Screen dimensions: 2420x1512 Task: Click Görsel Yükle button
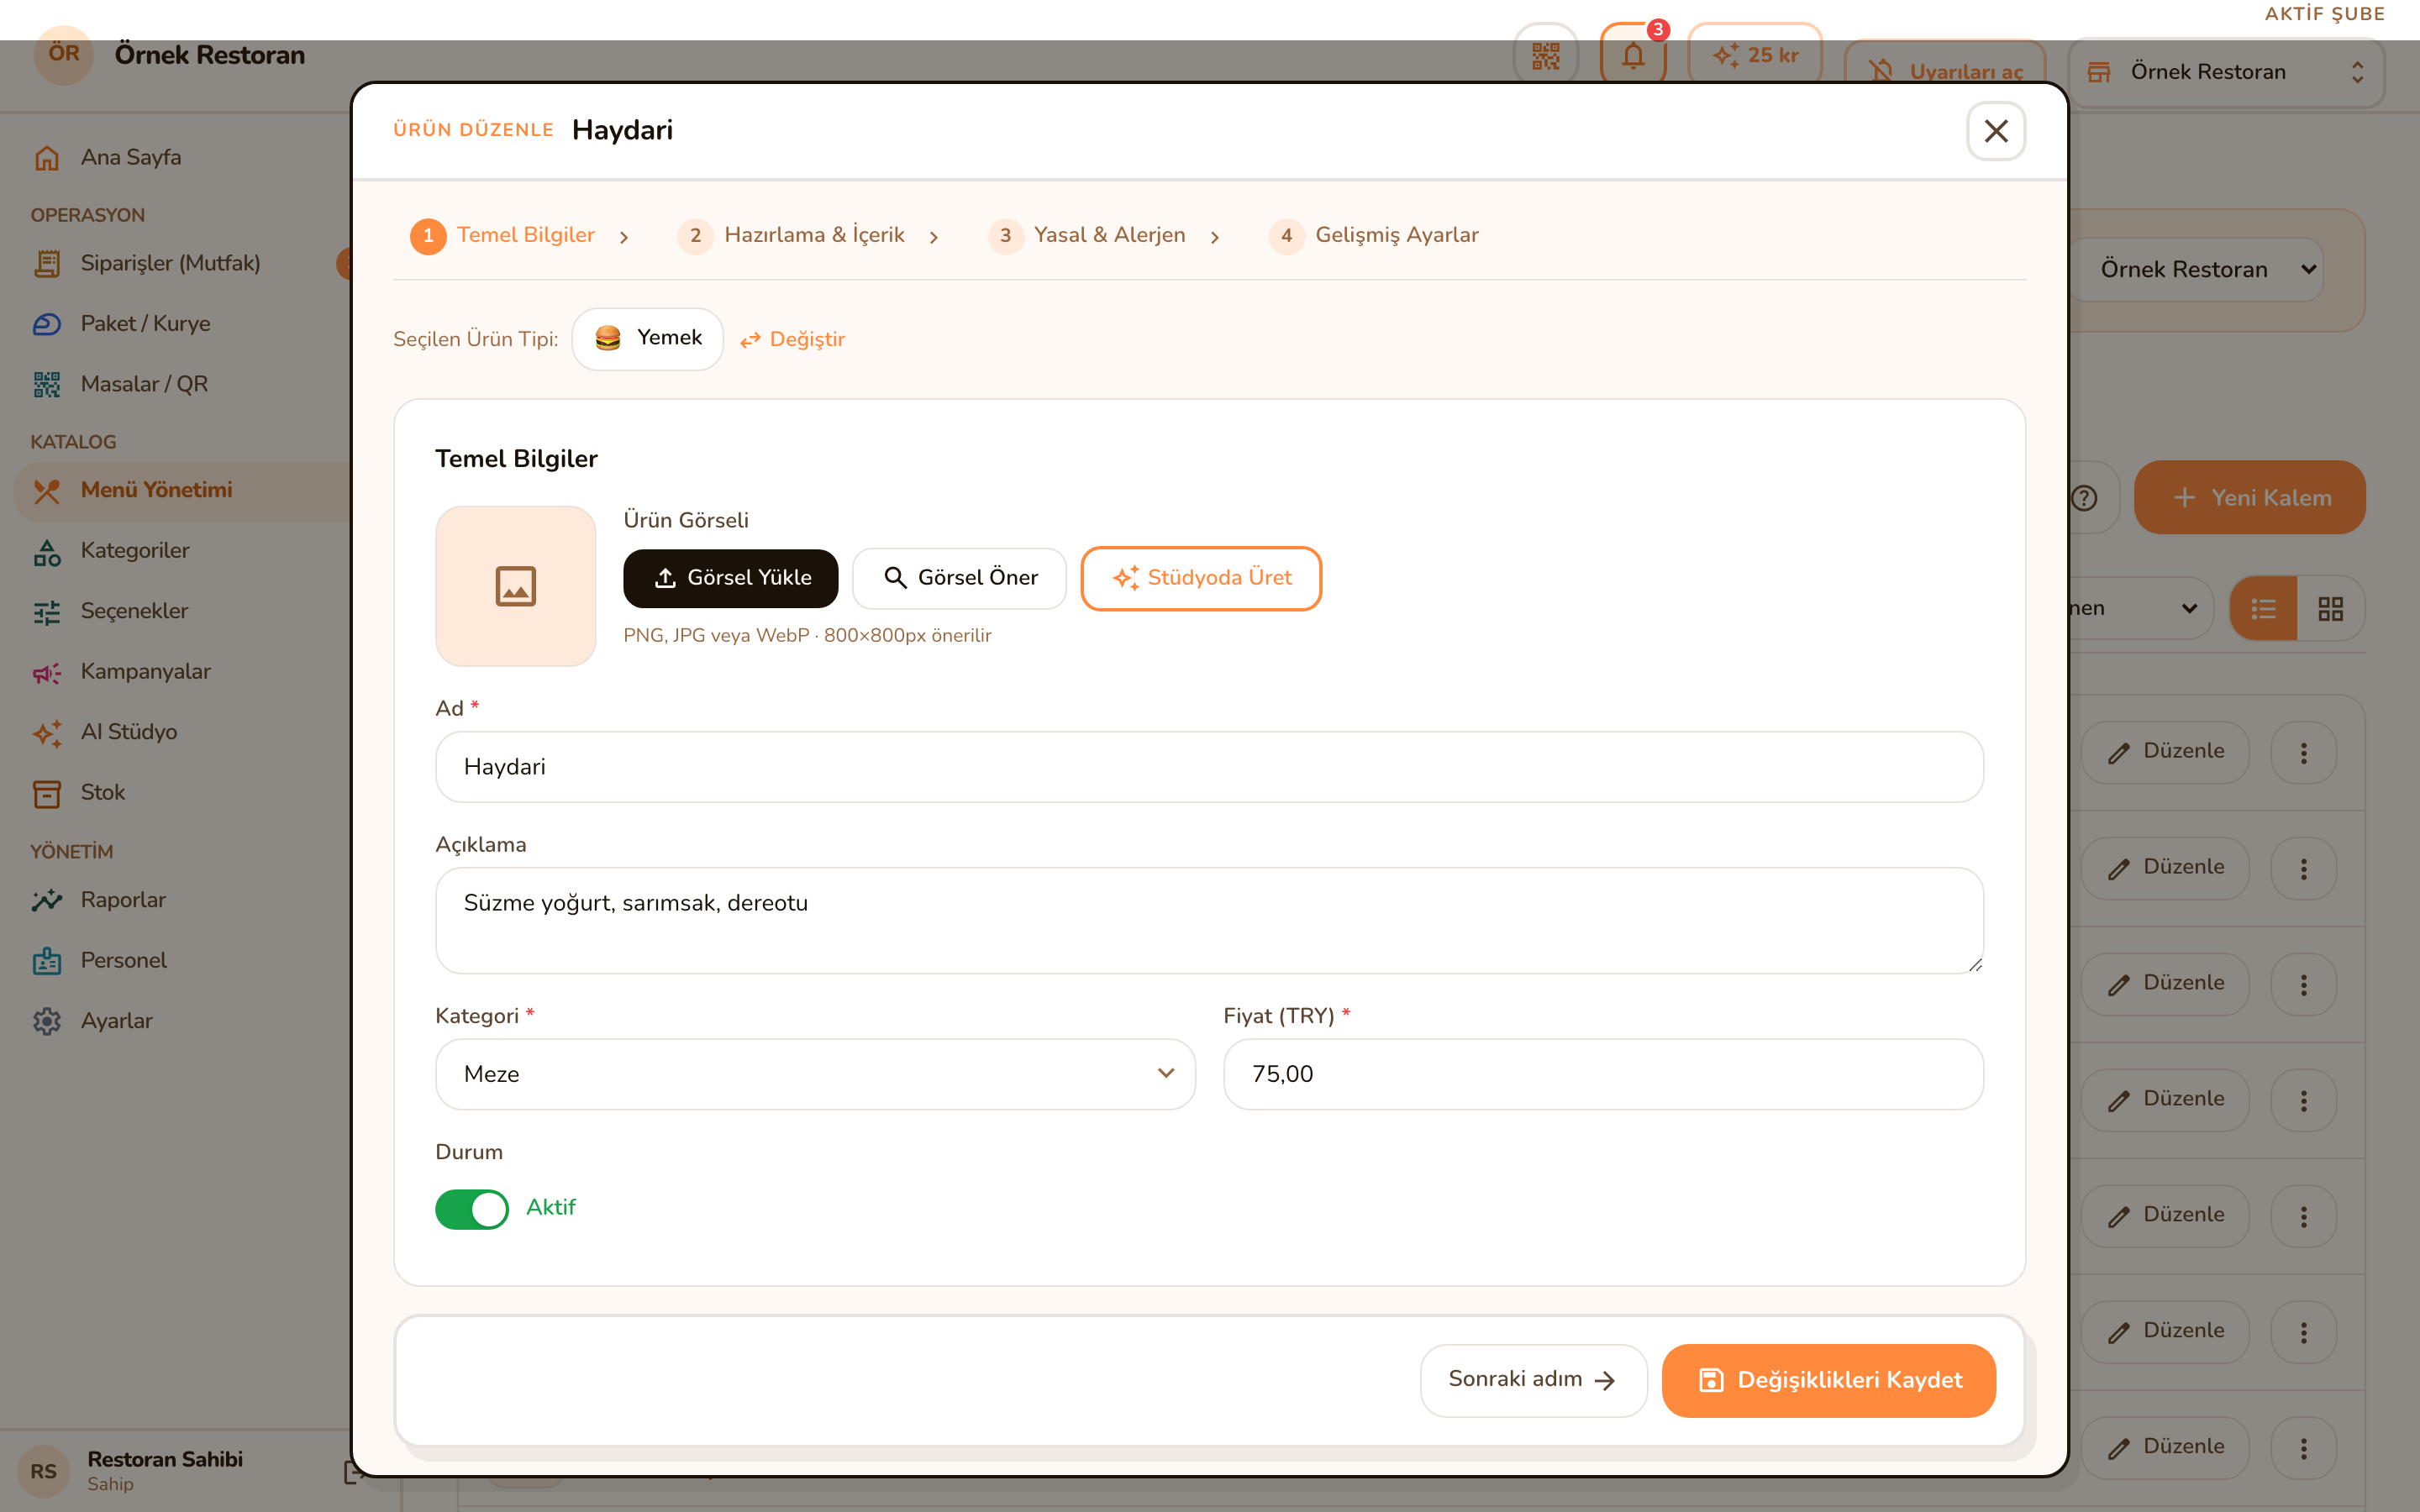point(730,578)
